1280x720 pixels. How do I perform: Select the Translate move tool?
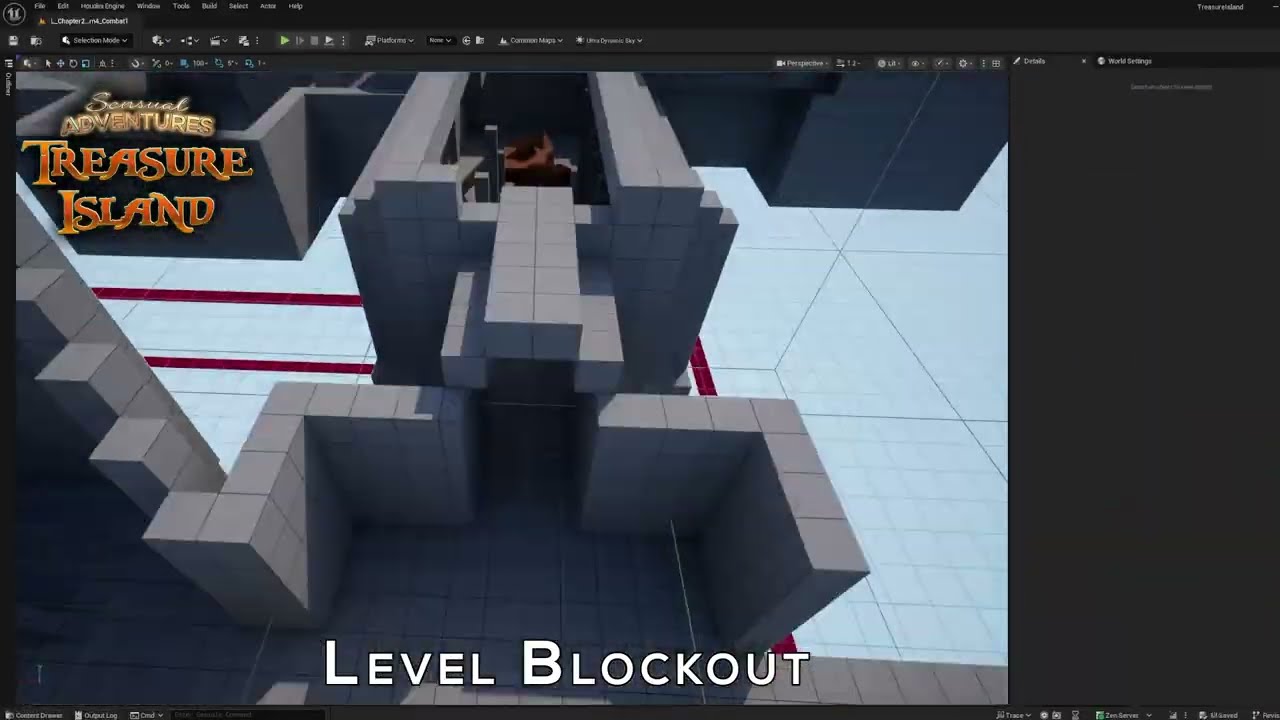60,63
